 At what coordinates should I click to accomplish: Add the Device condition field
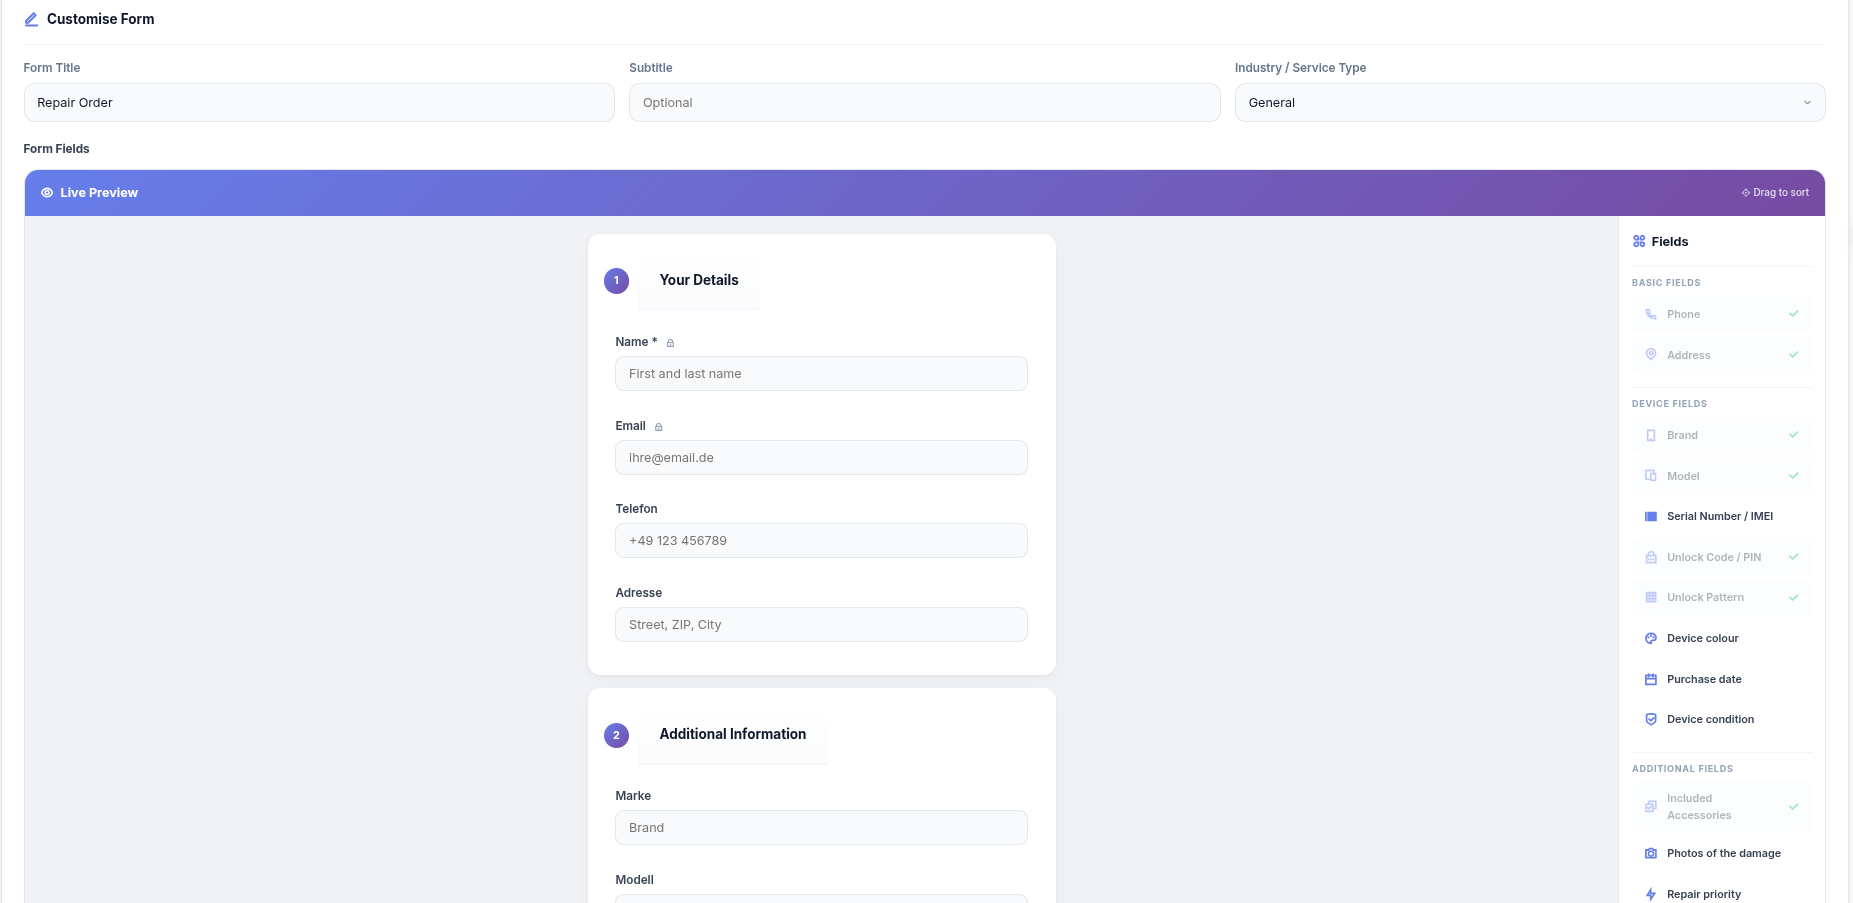pos(1710,719)
